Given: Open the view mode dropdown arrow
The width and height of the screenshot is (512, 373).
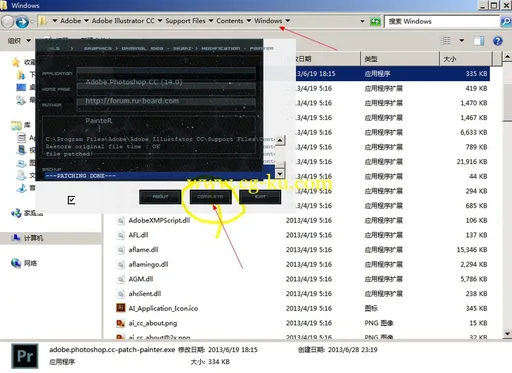Looking at the screenshot, I should pyautogui.click(x=462, y=41).
